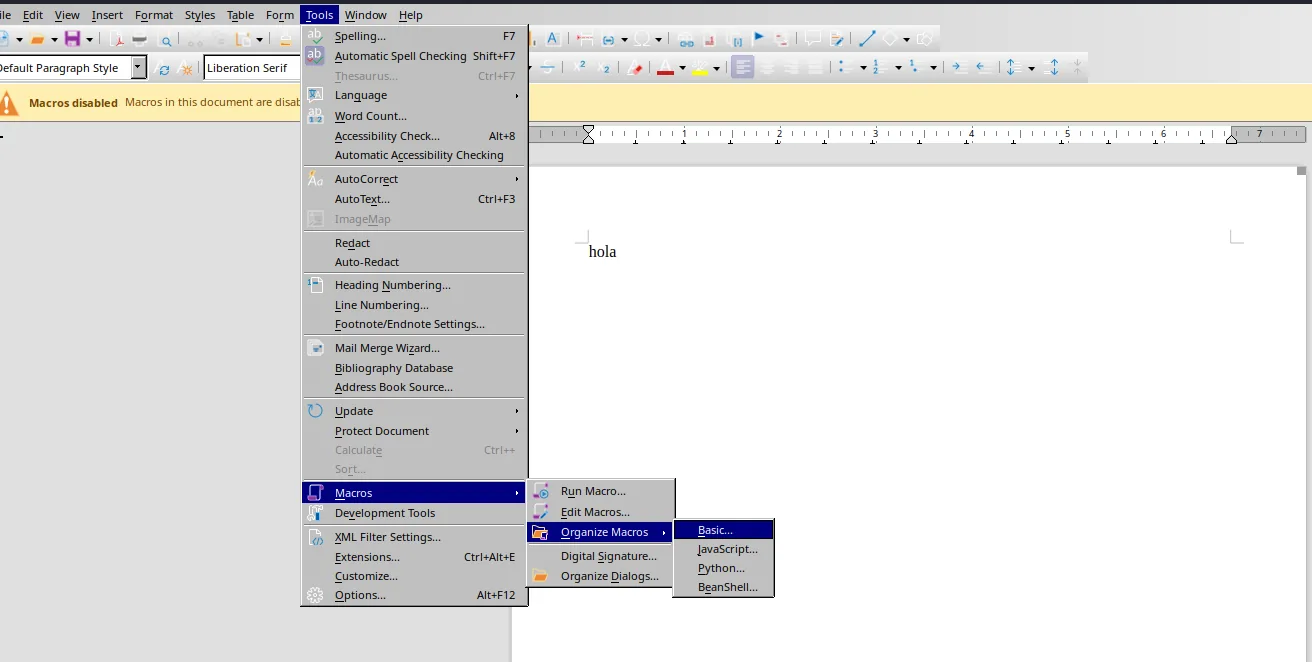Click New Style from Selection icon
This screenshot has height=662, width=1312.
point(185,69)
